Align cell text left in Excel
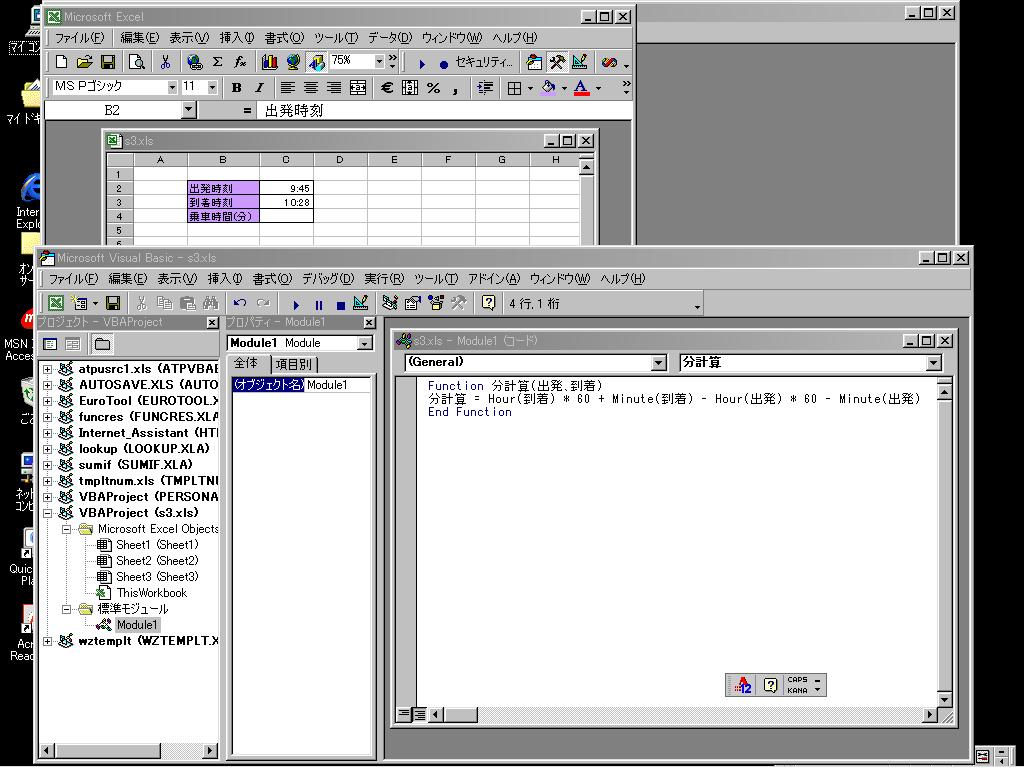1024x768 pixels. pyautogui.click(x=287, y=88)
